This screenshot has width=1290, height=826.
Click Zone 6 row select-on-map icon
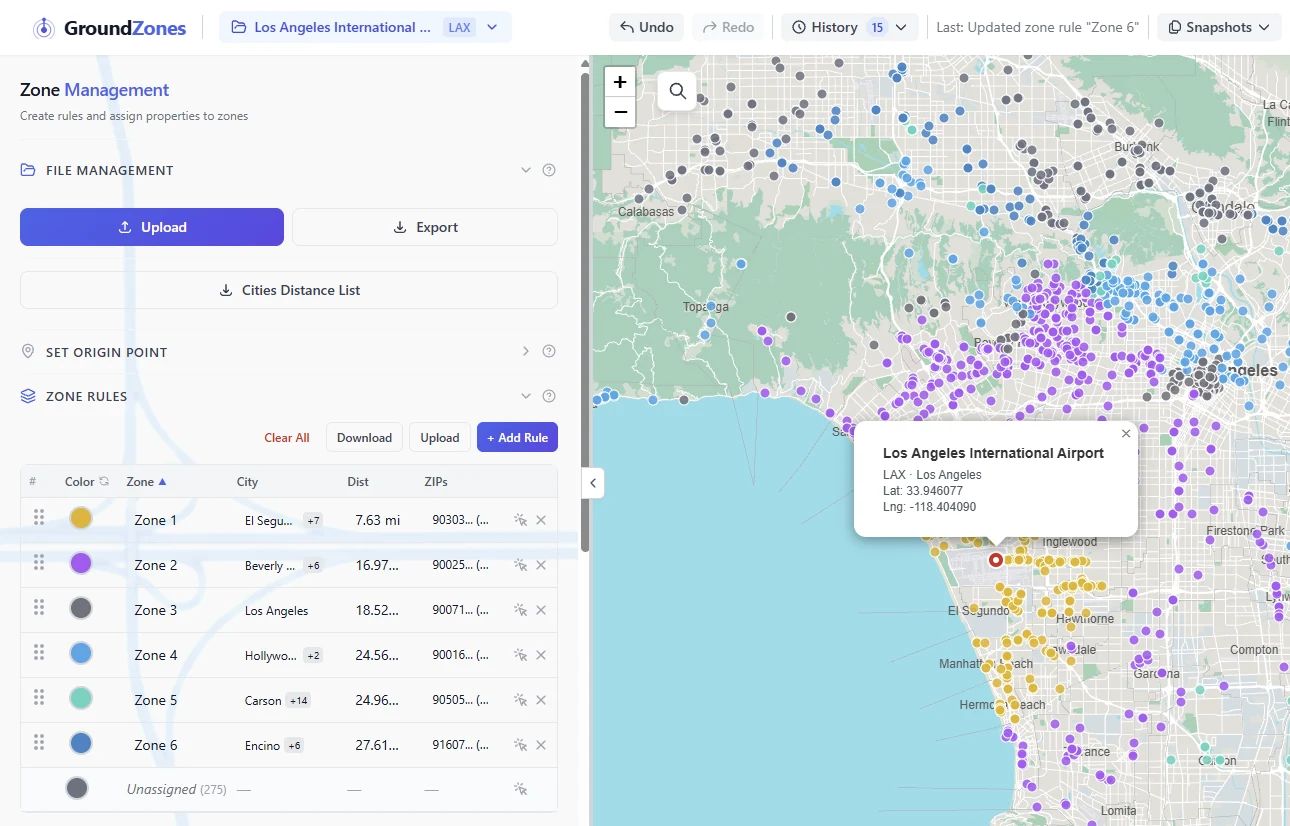[x=520, y=745]
